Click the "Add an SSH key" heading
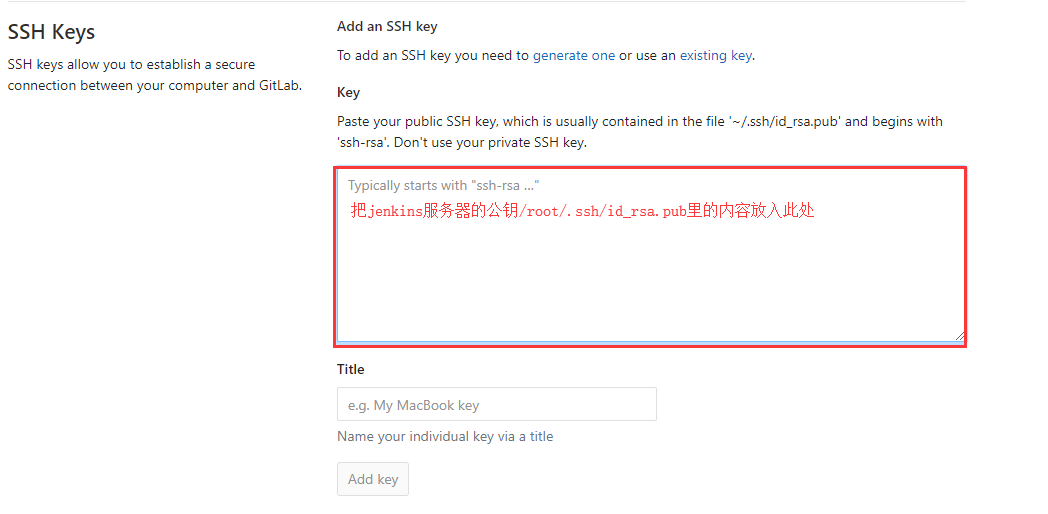Image resolution: width=1048 pixels, height=514 pixels. tap(387, 27)
